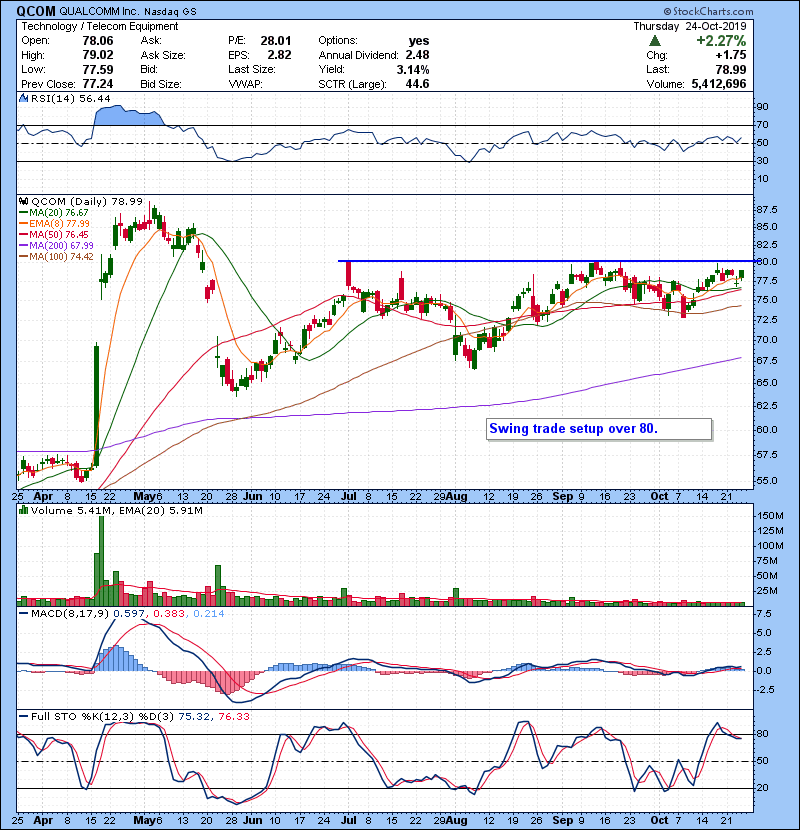This screenshot has height=830, width=800.
Task: Click the Bid Size: label
Action: (161, 84)
